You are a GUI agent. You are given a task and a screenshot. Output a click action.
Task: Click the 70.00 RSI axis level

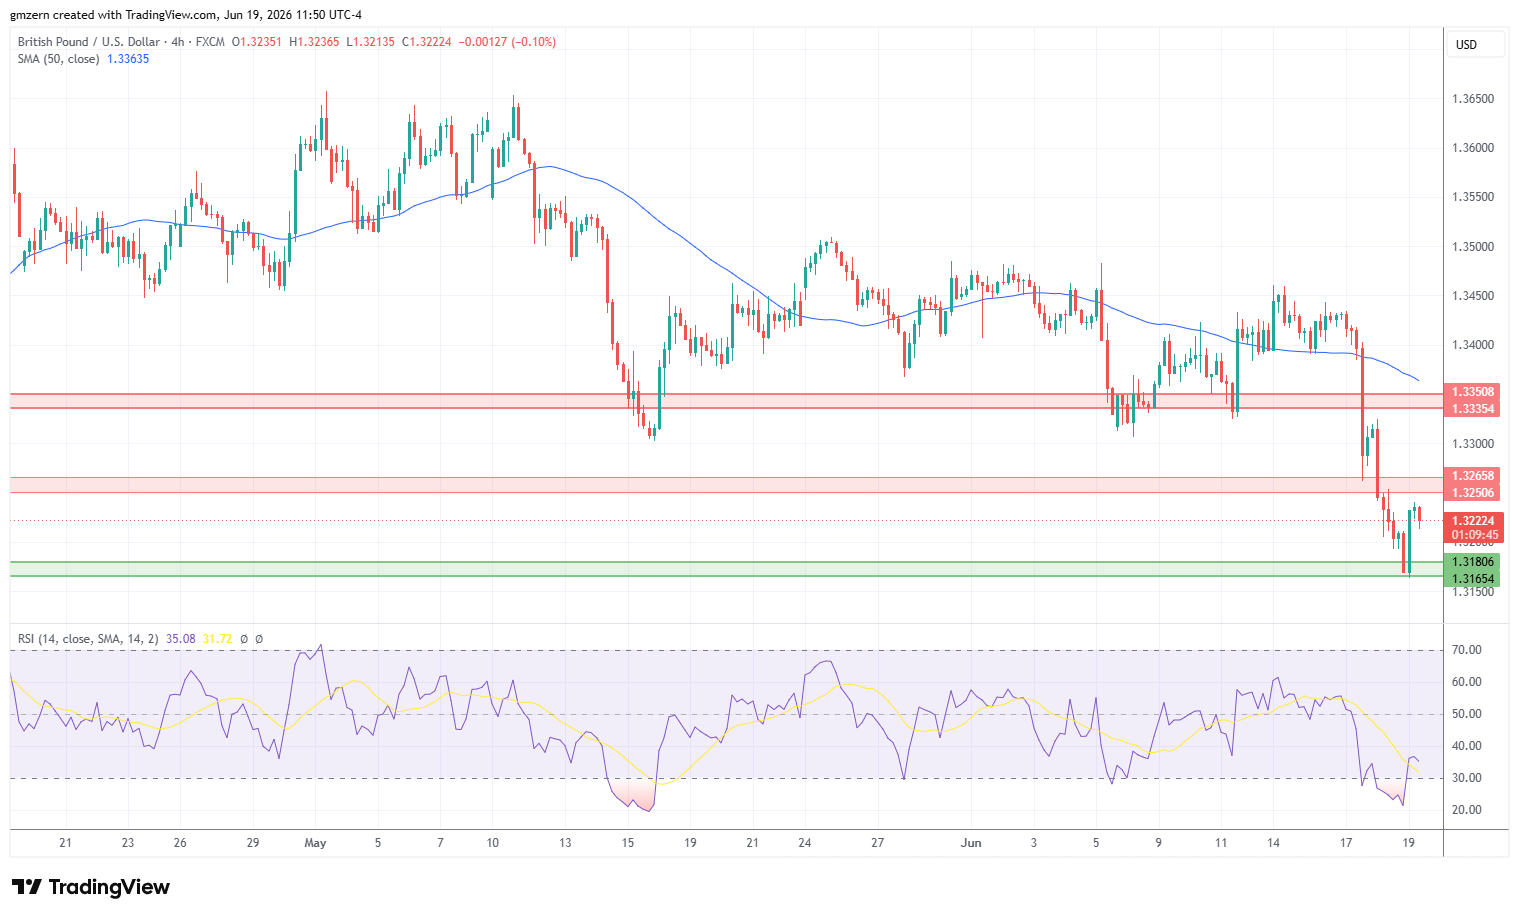coord(1467,650)
